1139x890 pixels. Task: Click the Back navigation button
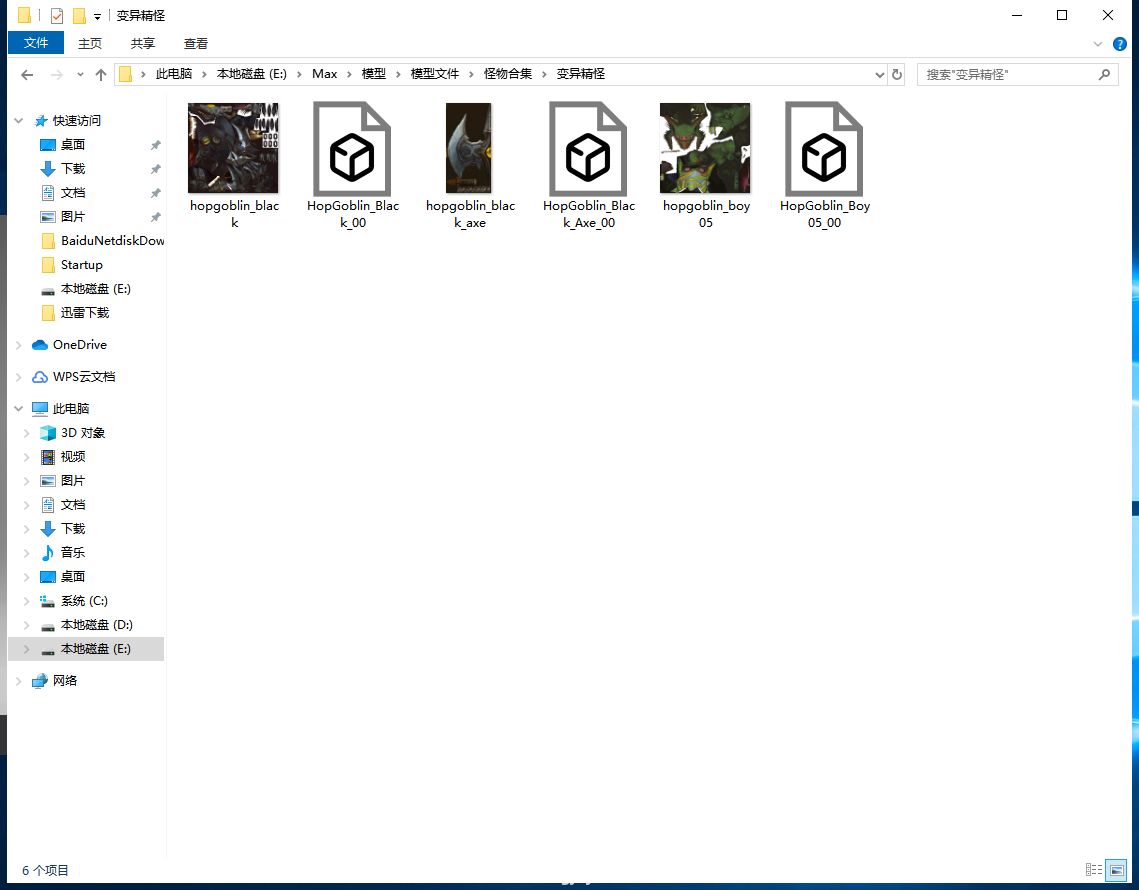[x=27, y=75]
